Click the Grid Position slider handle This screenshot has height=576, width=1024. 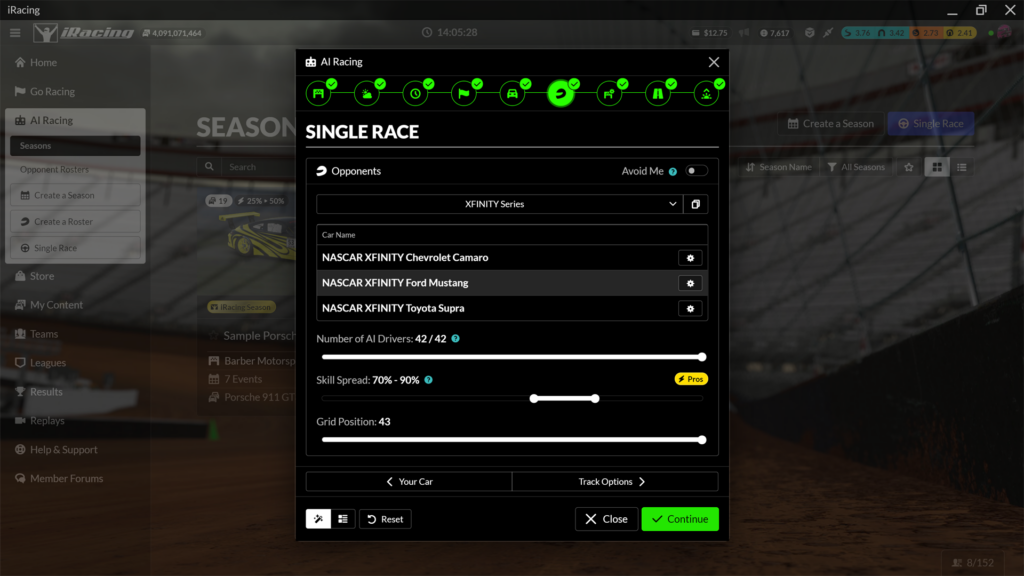click(702, 440)
